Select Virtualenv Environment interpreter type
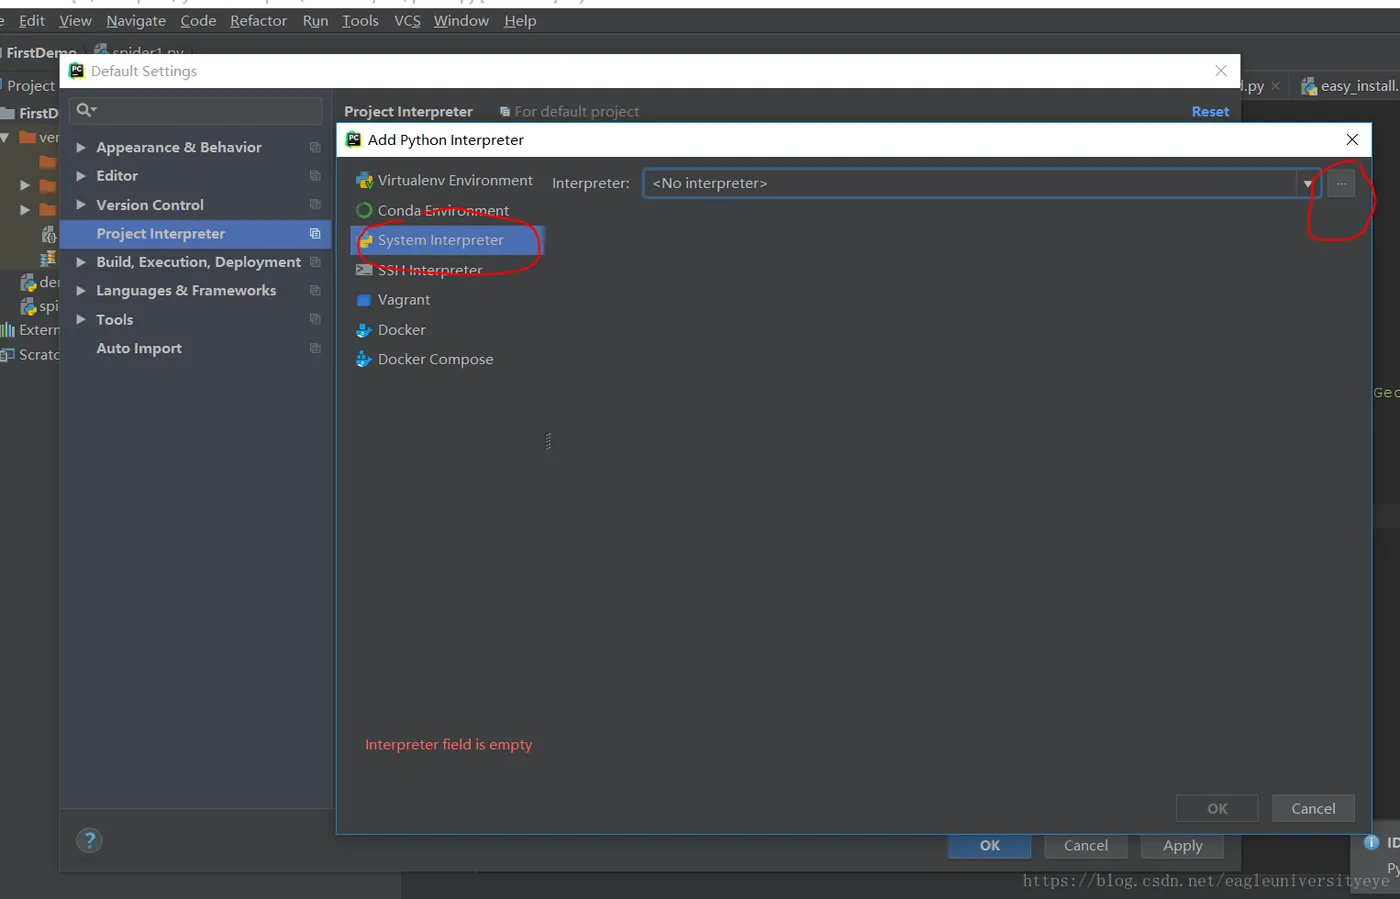1400x899 pixels. click(446, 181)
